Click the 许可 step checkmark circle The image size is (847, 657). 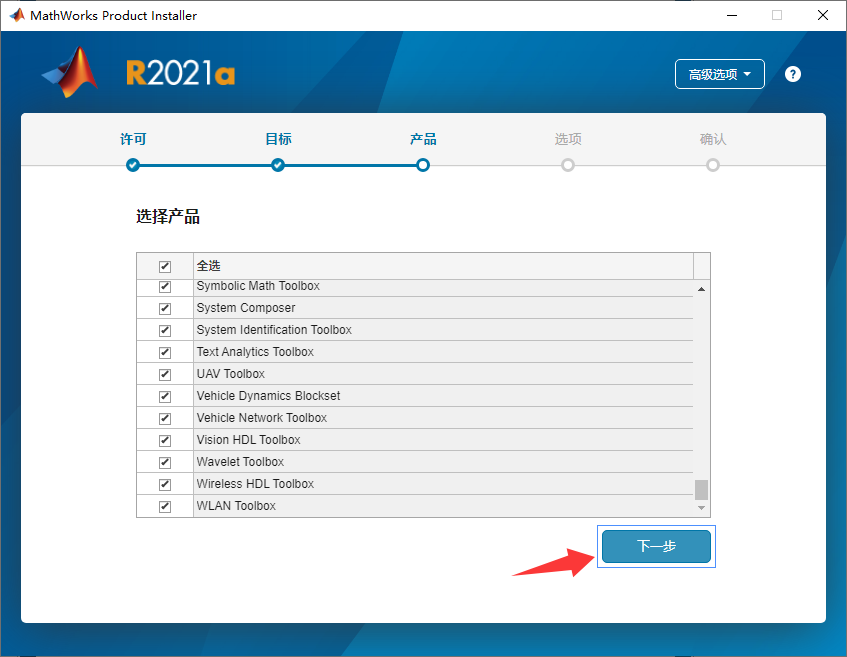tap(133, 165)
